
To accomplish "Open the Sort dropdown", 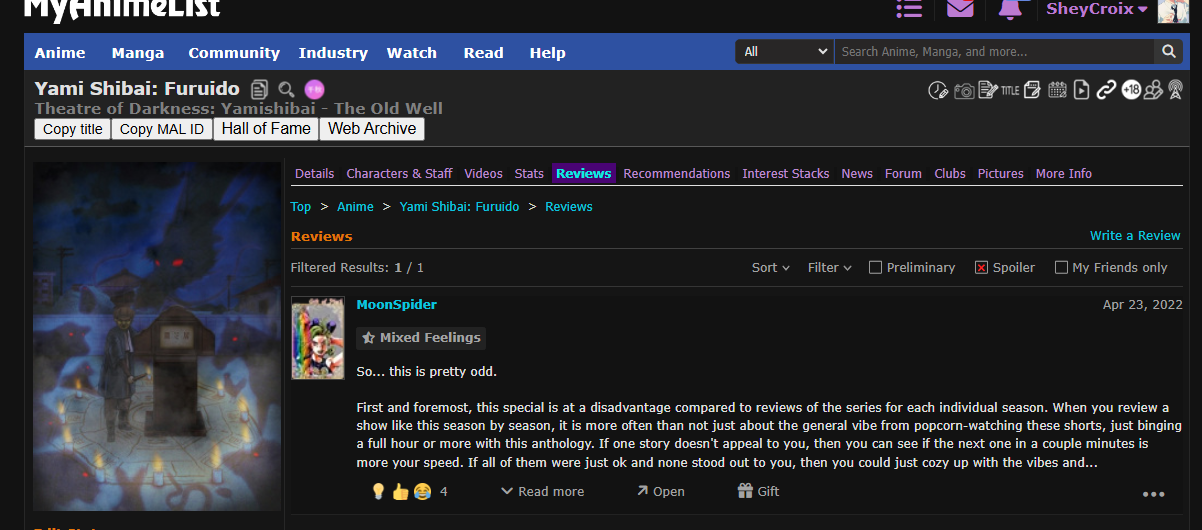I will 771,268.
